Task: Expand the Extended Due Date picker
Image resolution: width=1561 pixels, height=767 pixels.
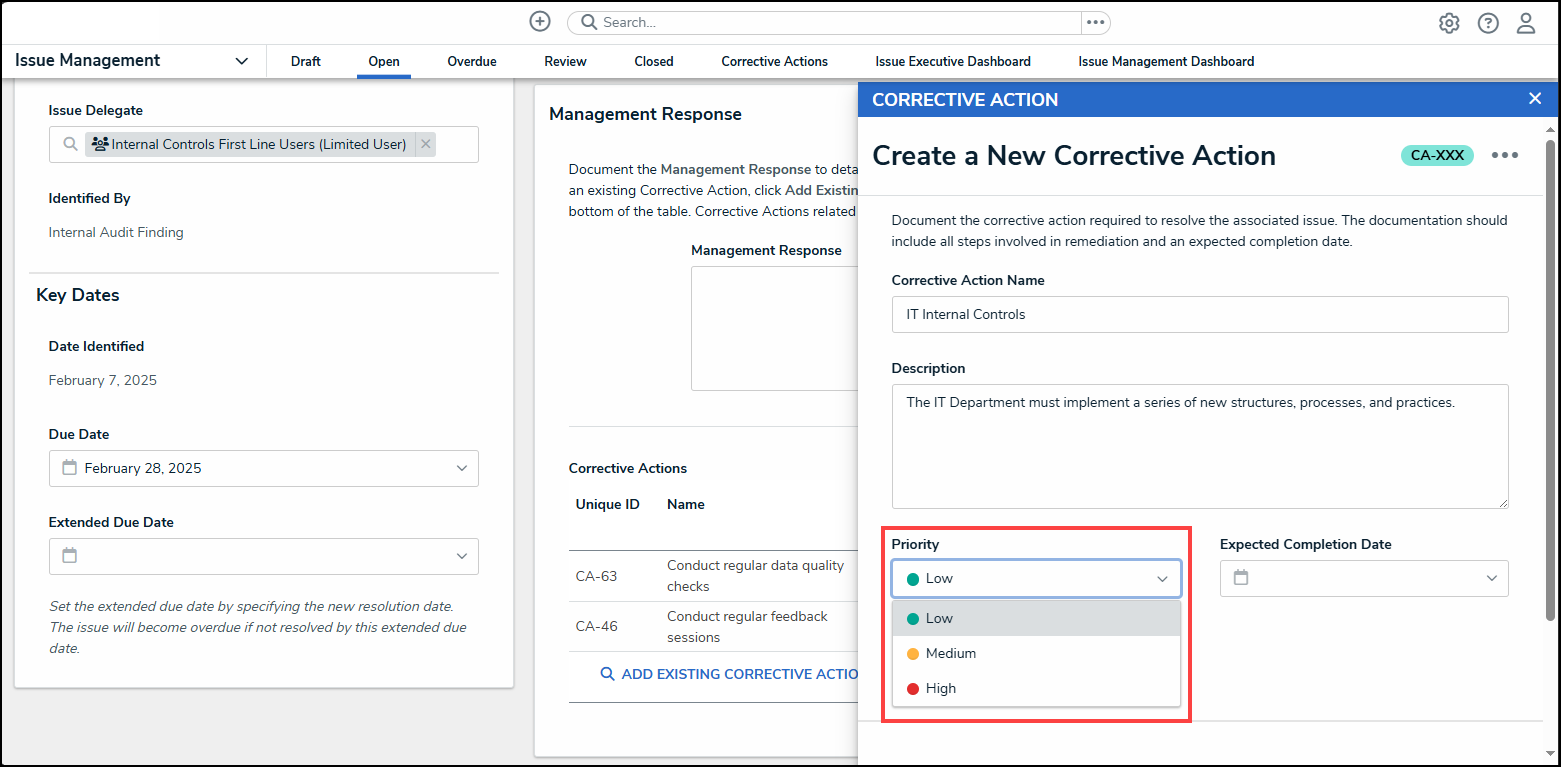Action: (x=461, y=556)
